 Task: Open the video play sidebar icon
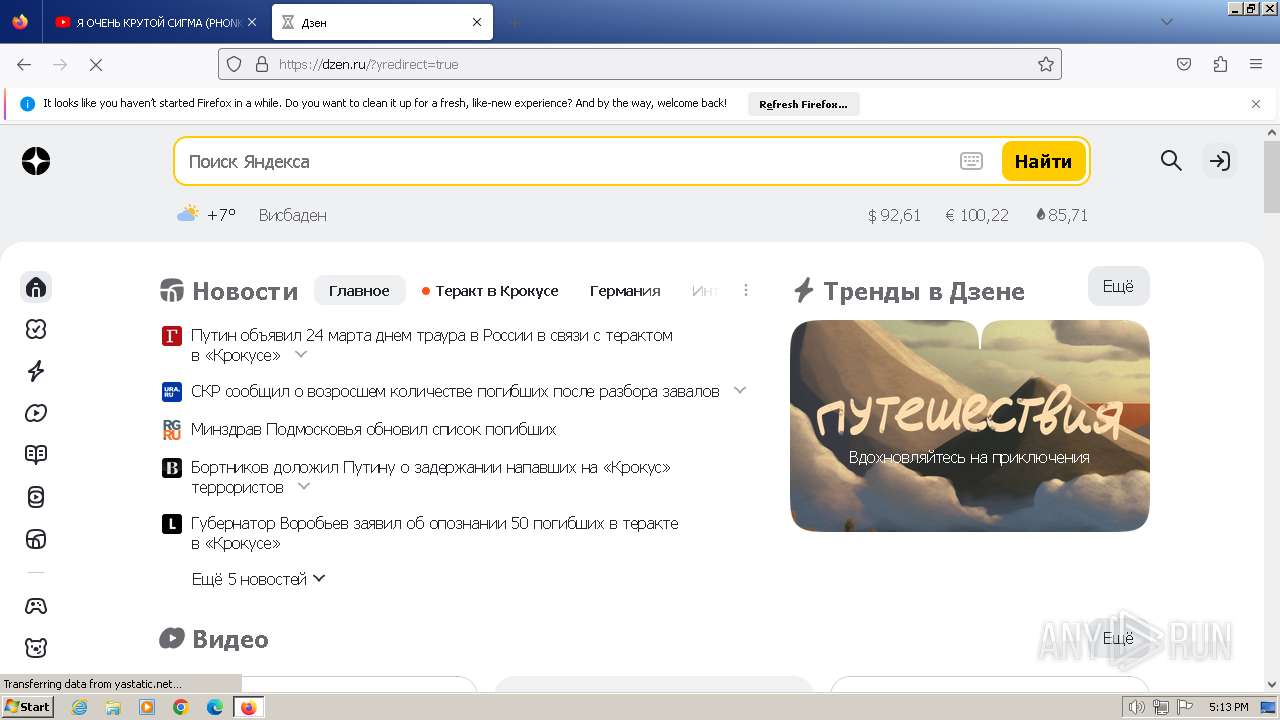click(36, 413)
